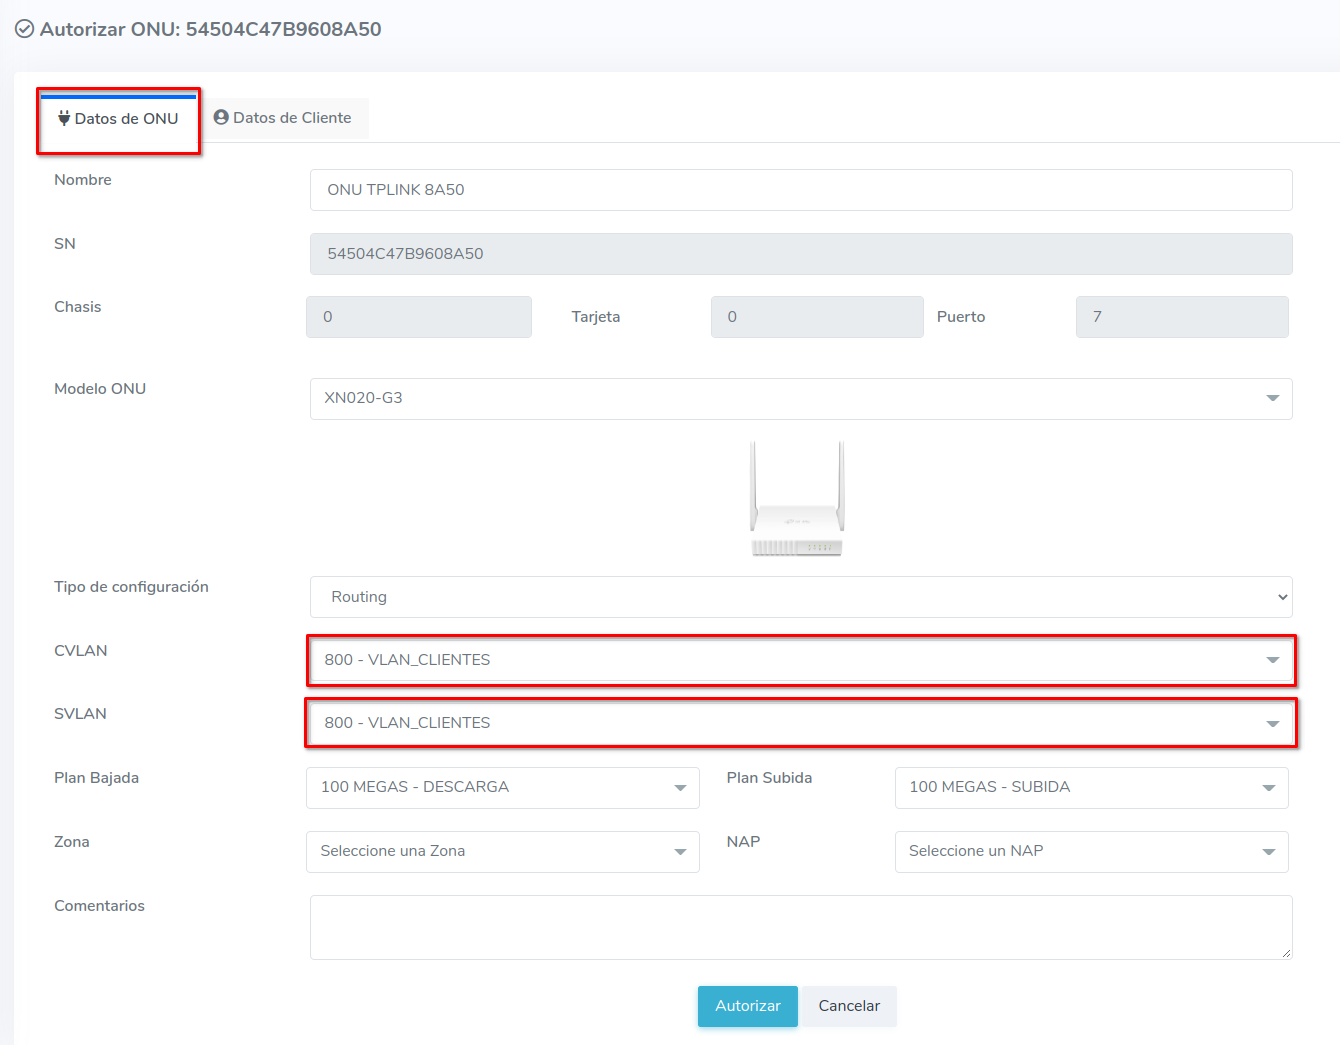This screenshot has width=1340, height=1045.
Task: Click the Puerto field showing 7
Action: click(1181, 317)
